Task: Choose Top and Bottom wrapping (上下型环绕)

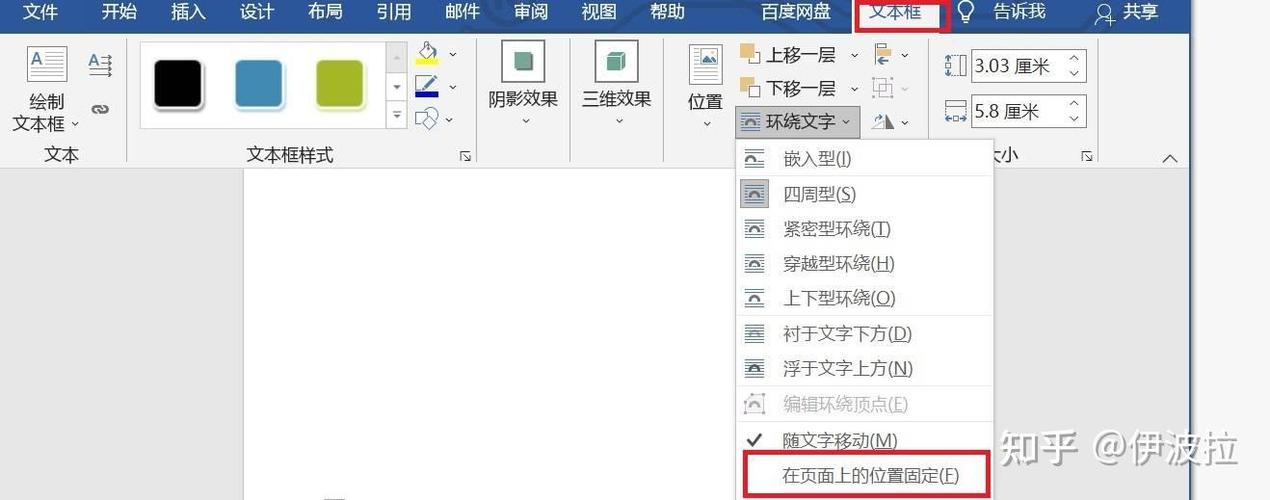Action: (865, 298)
